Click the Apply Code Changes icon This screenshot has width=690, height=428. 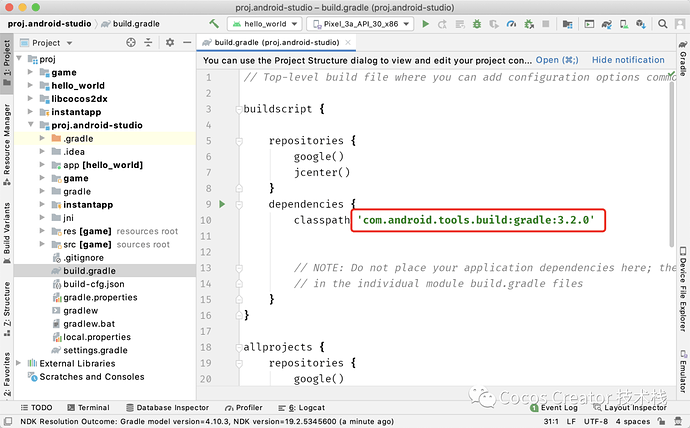(x=460, y=24)
